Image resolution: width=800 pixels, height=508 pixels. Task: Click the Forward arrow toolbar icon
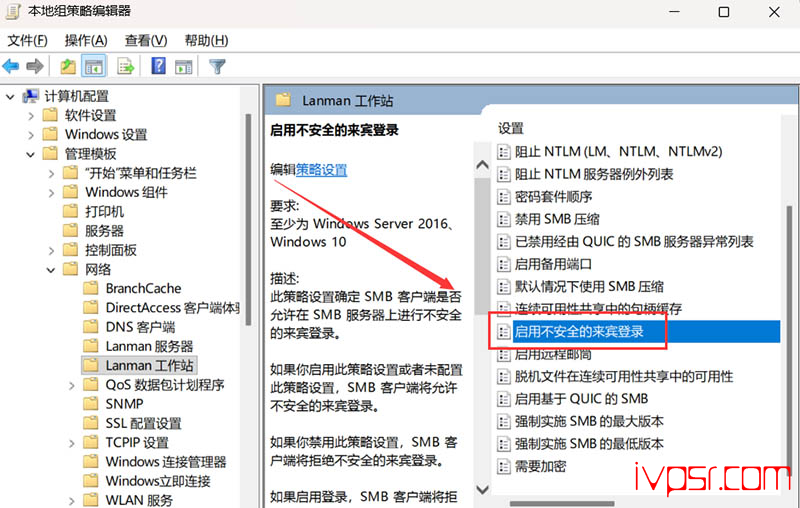pyautogui.click(x=34, y=67)
